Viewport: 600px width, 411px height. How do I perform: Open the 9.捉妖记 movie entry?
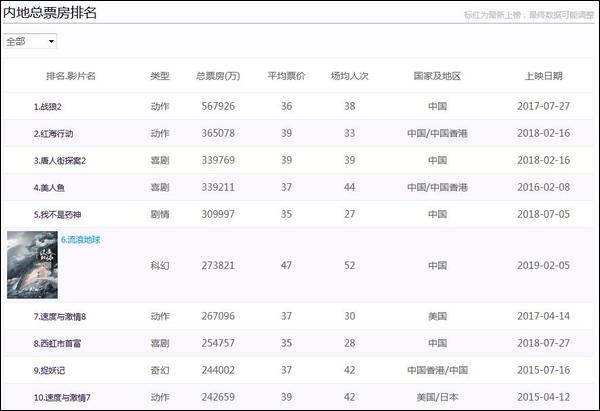tap(49, 371)
